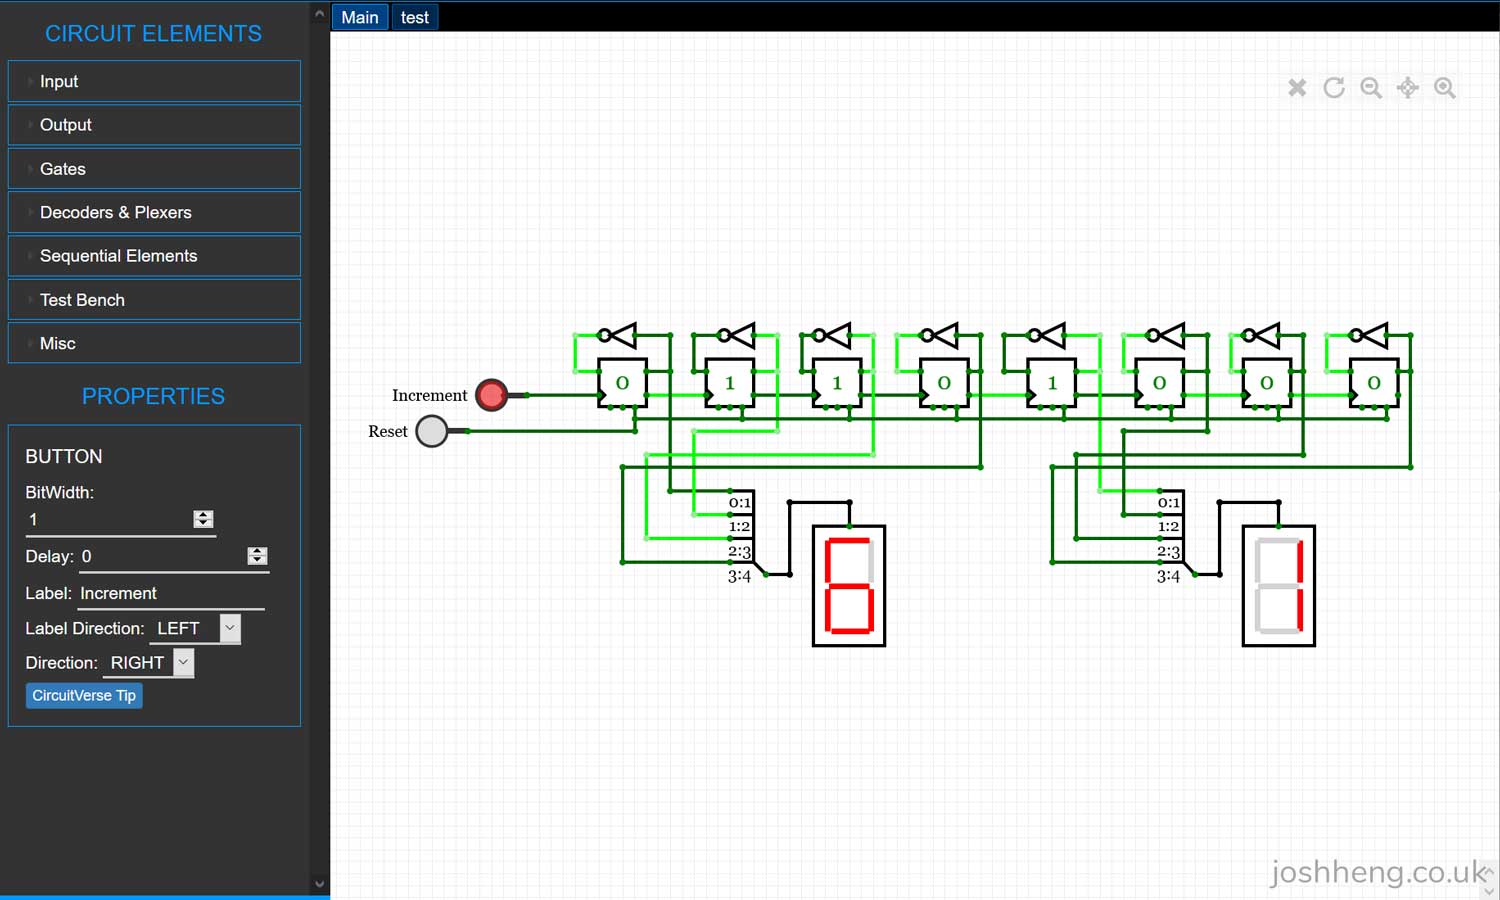Switch to the test tab

pos(414,17)
